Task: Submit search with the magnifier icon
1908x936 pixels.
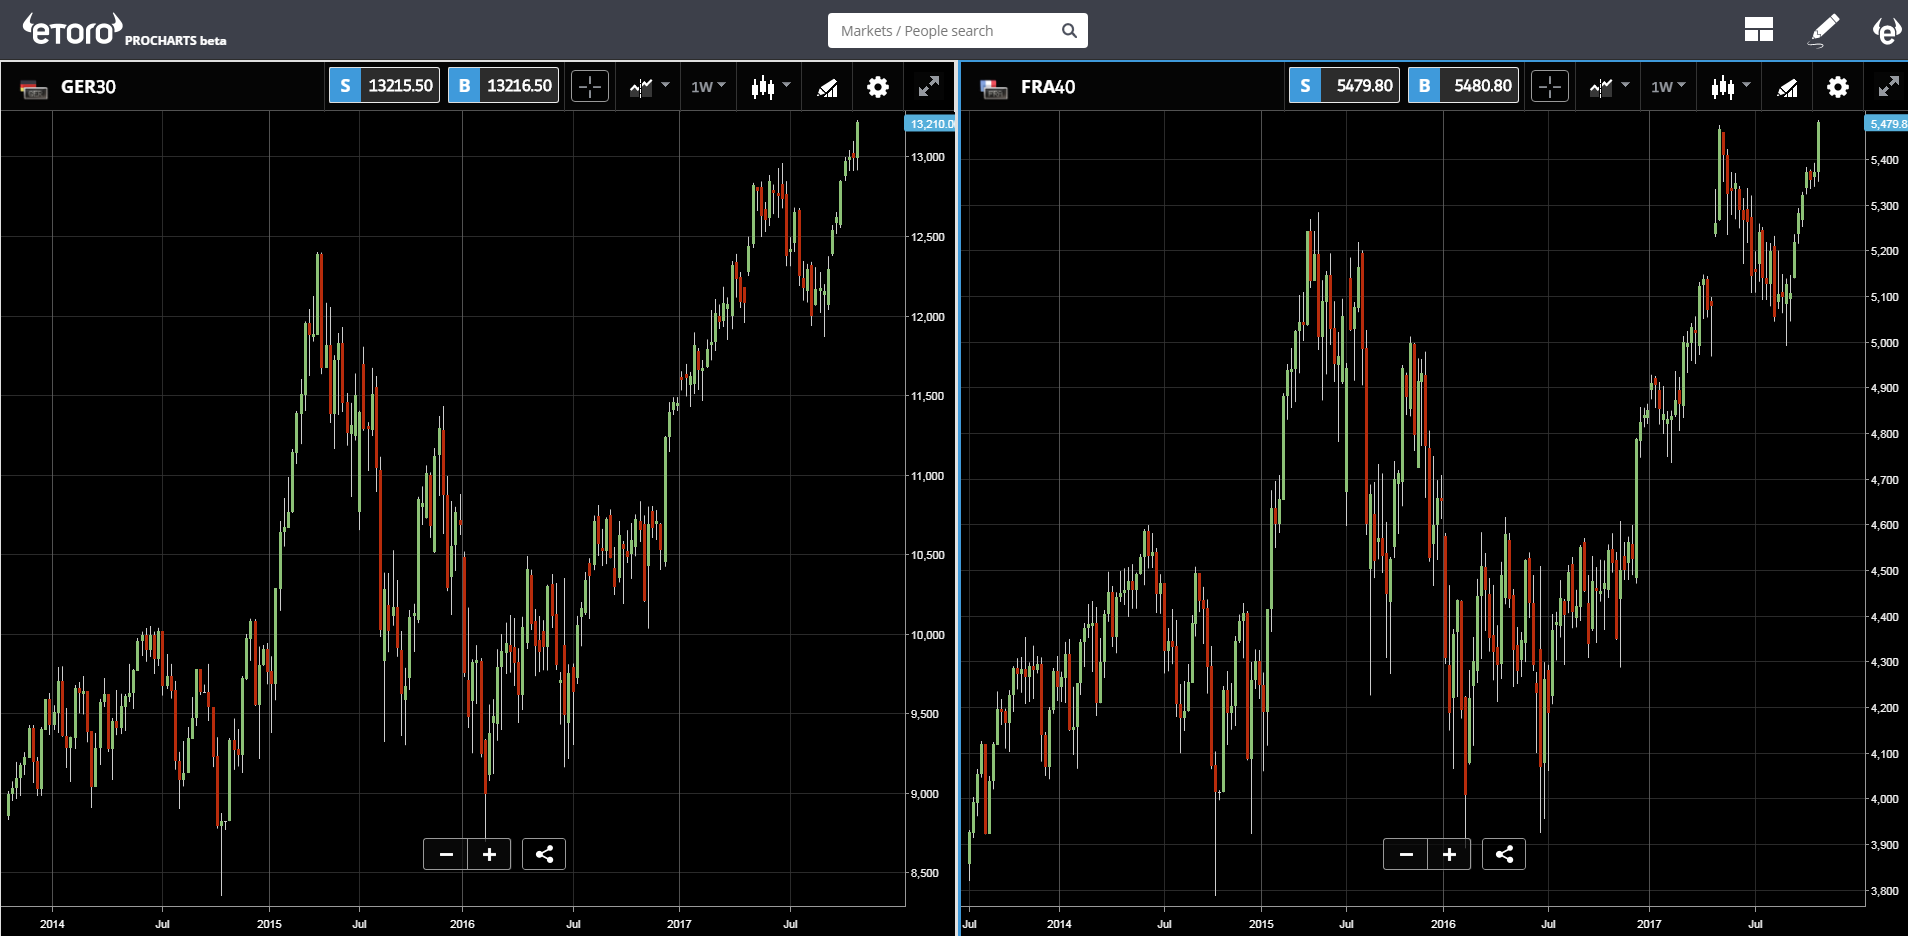Action: (1069, 31)
